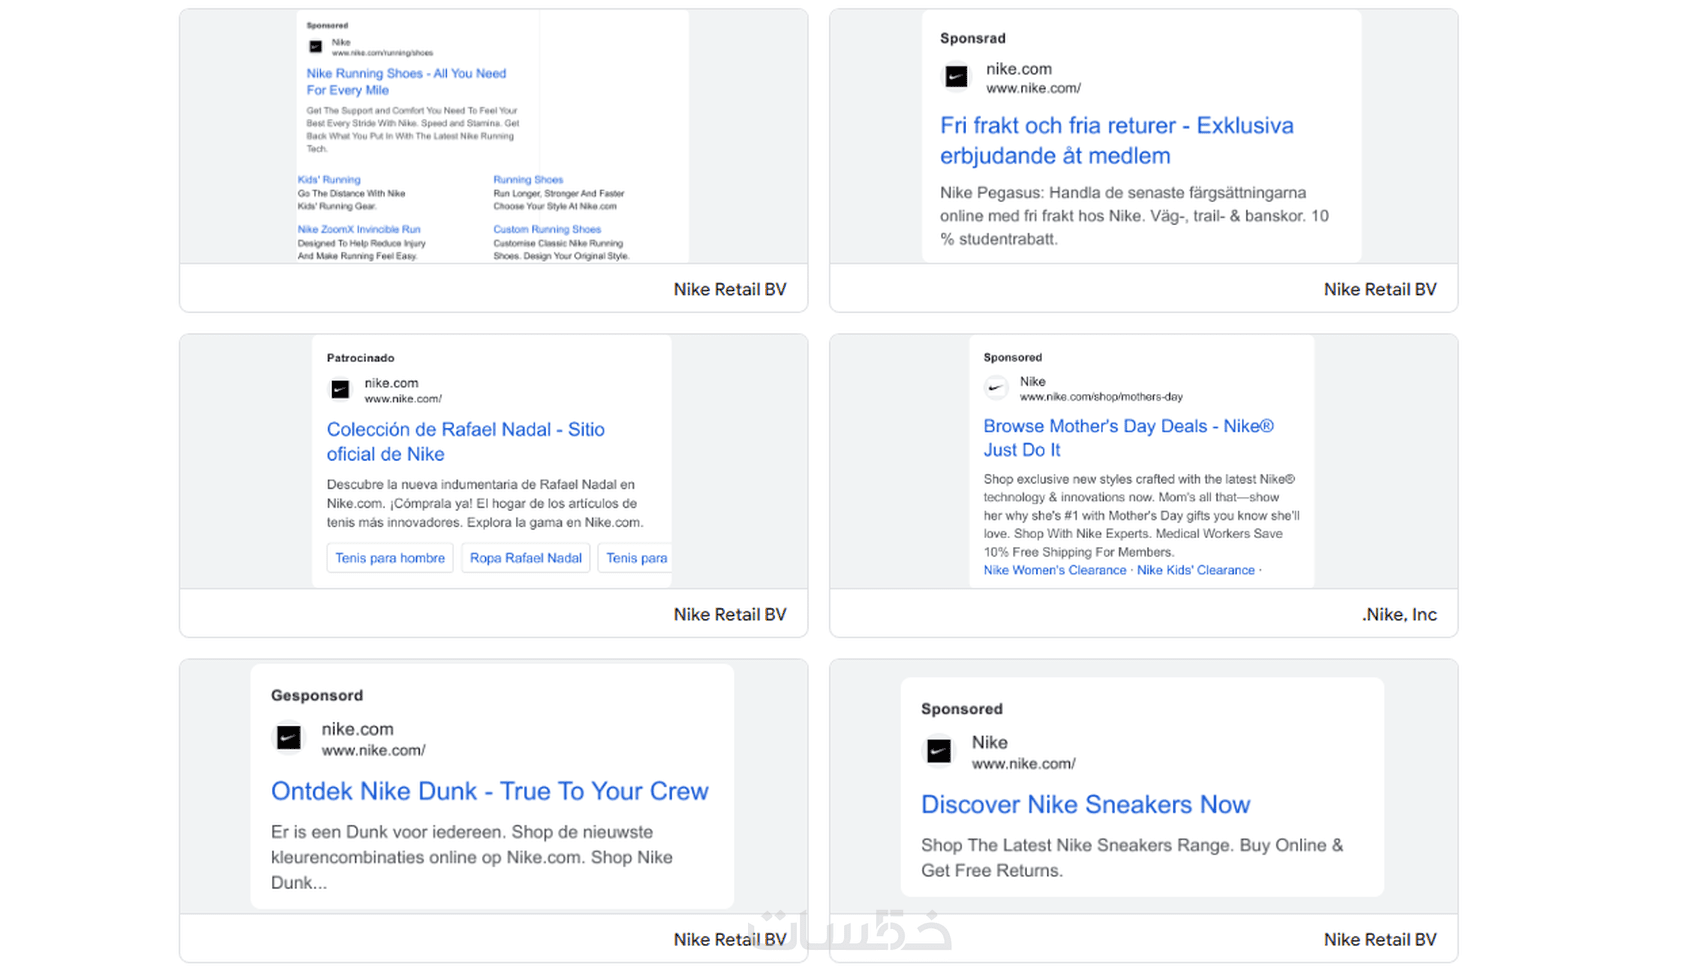Image resolution: width=1700 pixels, height=970 pixels.
Task: Click the 'Patrocinado' label
Action: (x=360, y=358)
